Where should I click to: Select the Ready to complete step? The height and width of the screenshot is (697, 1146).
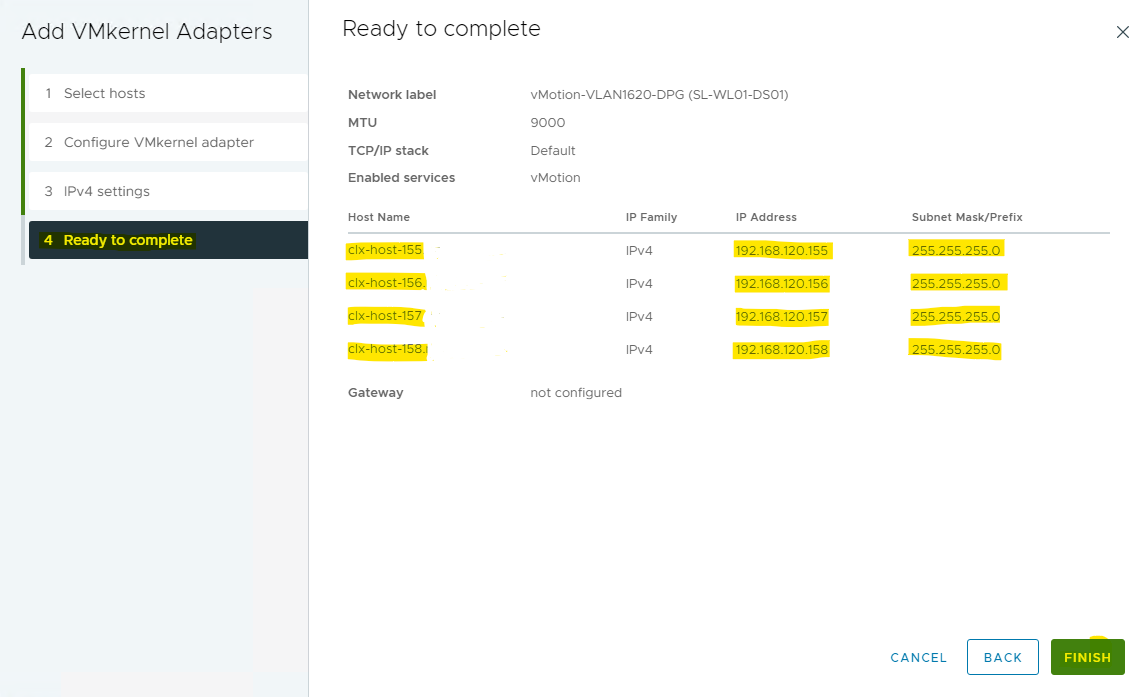pyautogui.click(x=127, y=240)
